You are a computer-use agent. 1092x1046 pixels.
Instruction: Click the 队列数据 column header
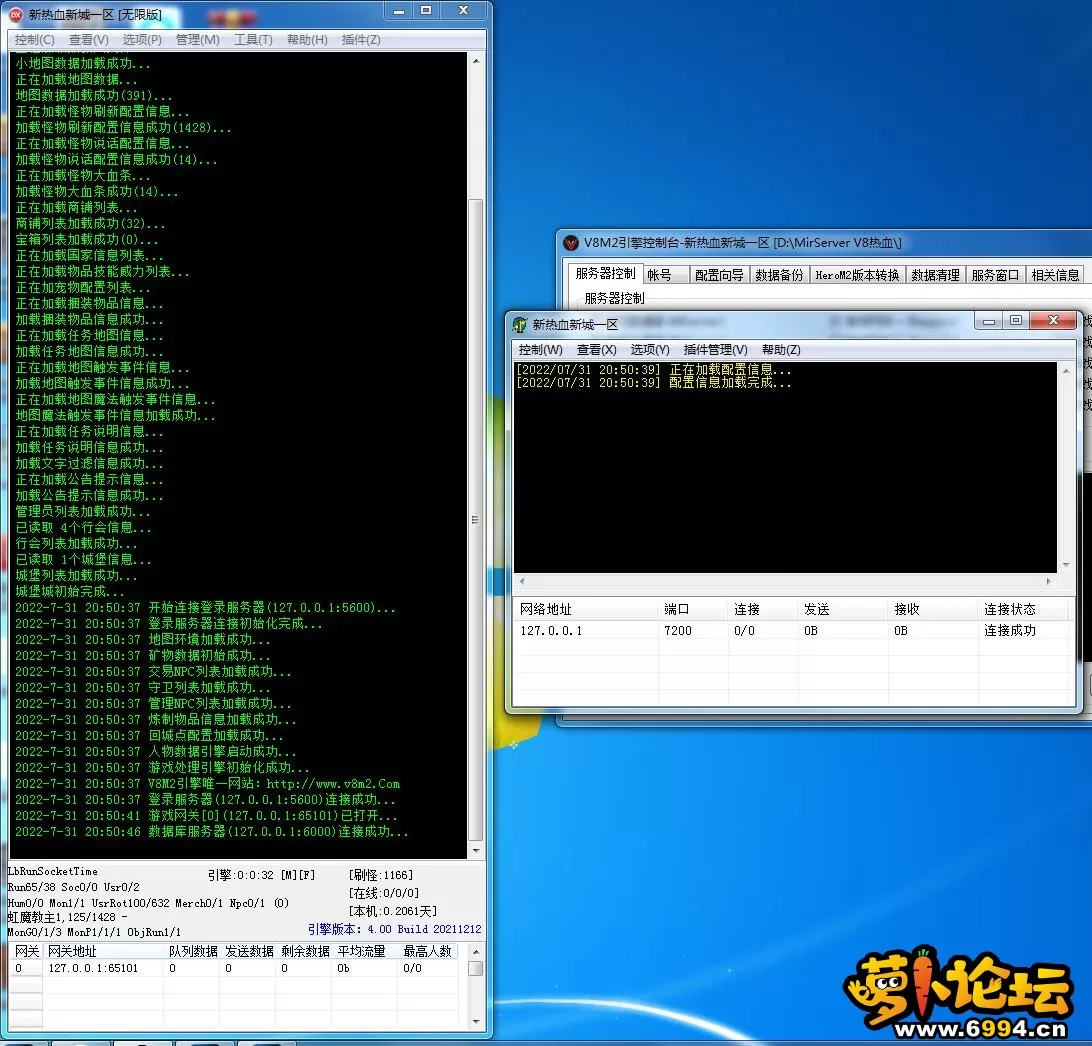pyautogui.click(x=192, y=951)
